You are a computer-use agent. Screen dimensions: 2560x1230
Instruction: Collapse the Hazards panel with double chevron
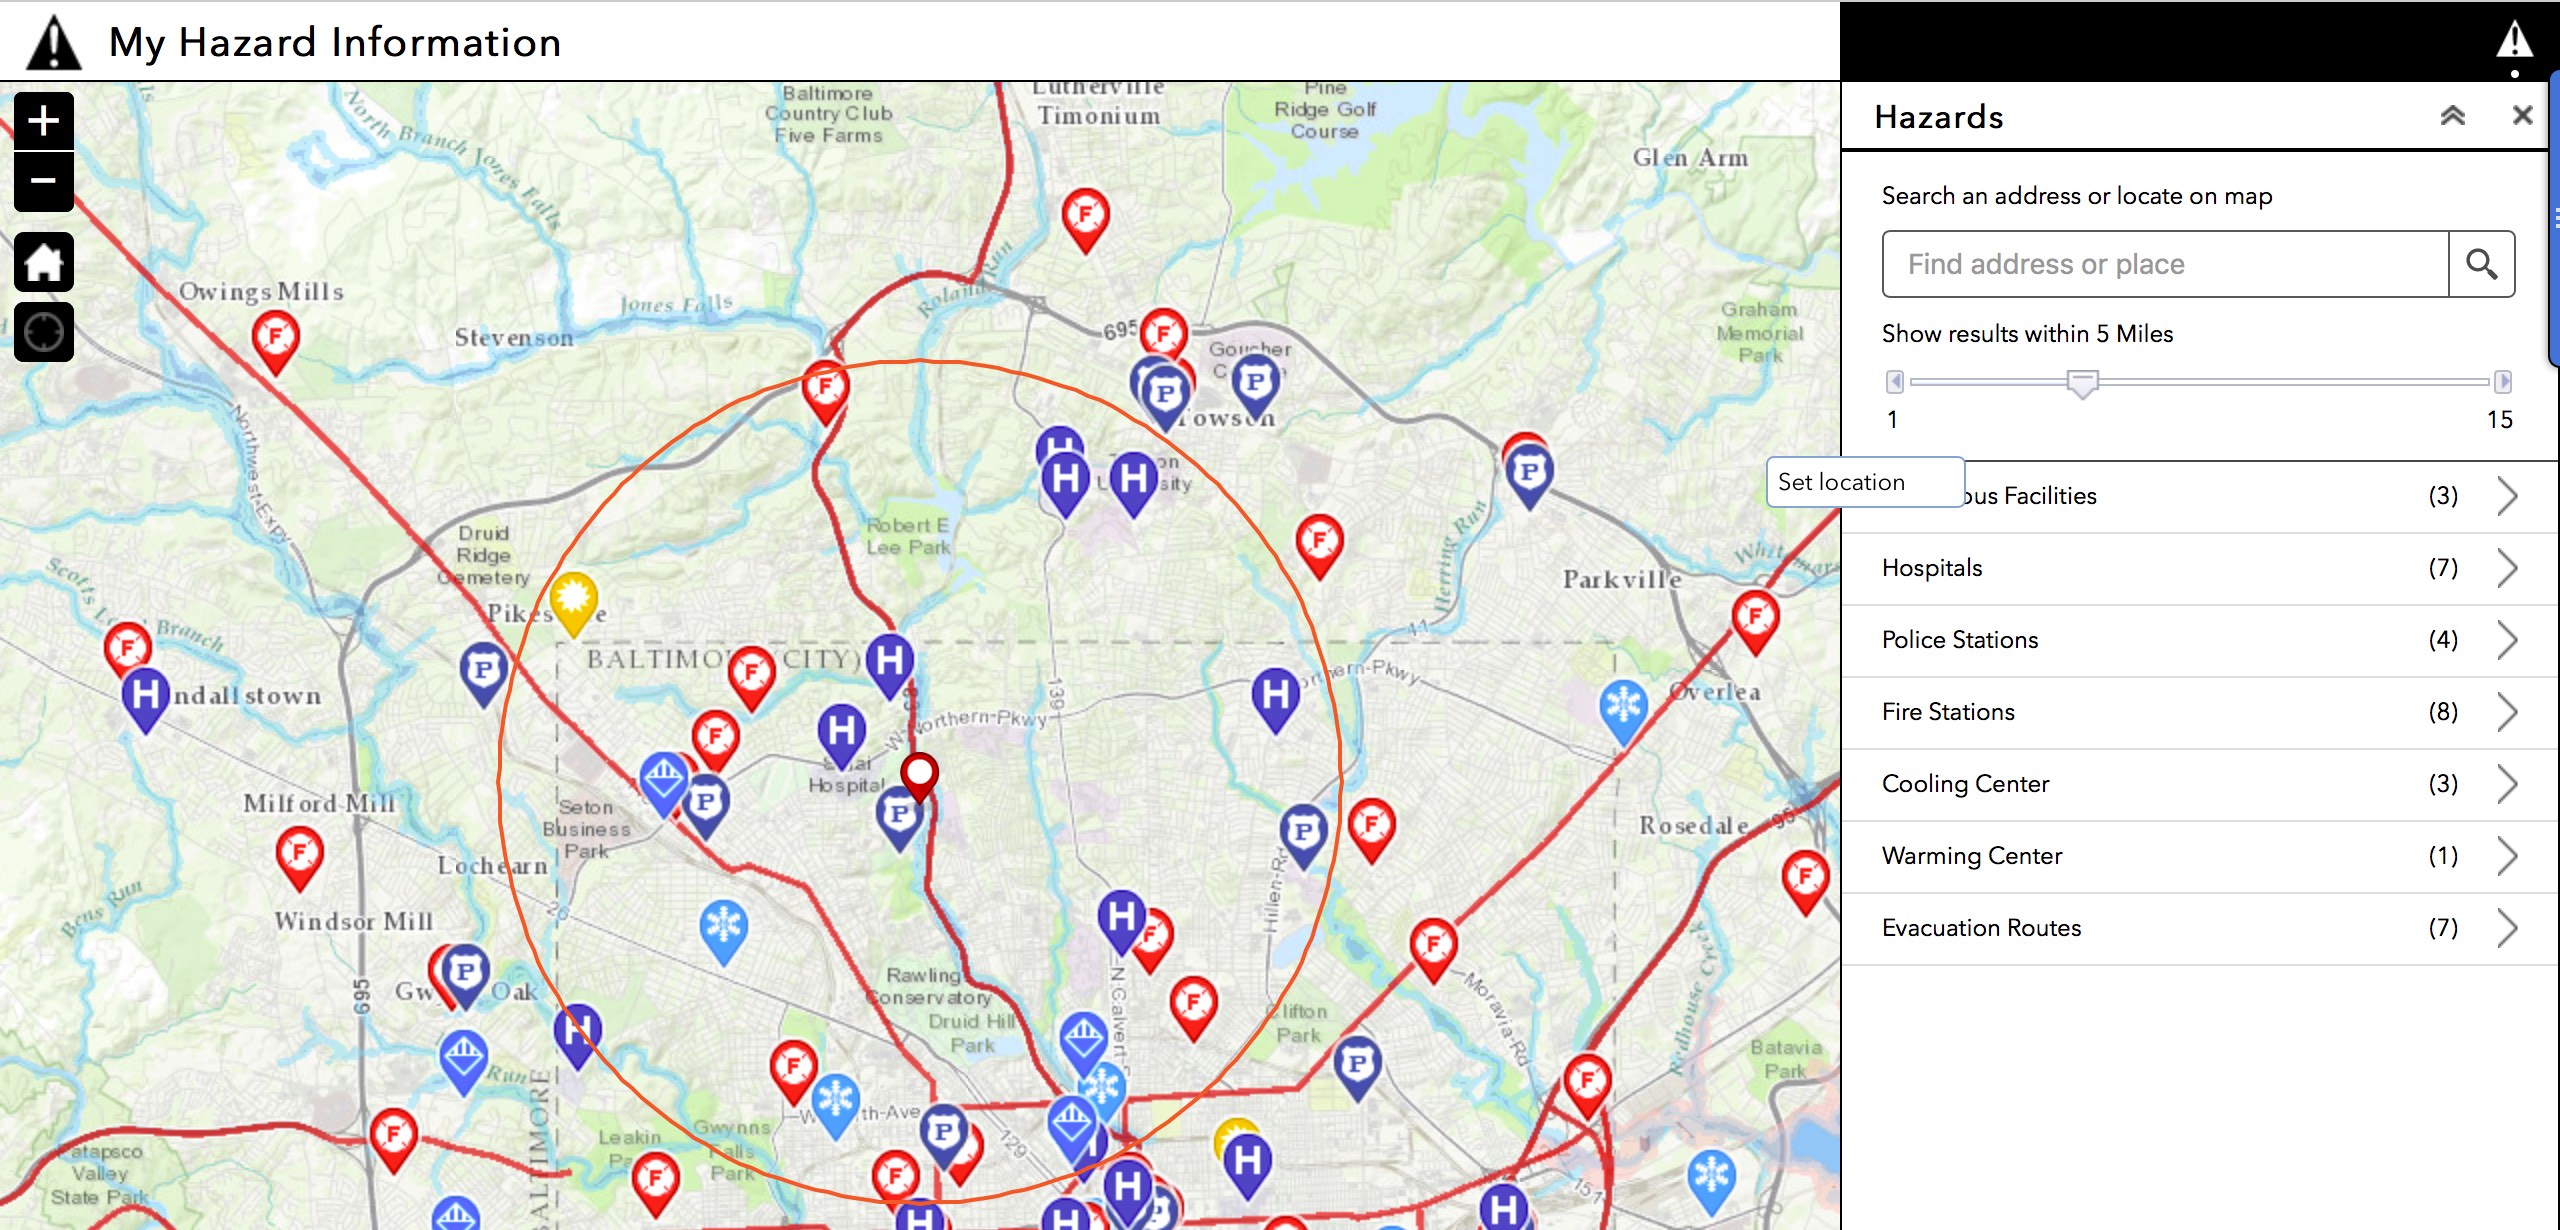click(x=2452, y=116)
